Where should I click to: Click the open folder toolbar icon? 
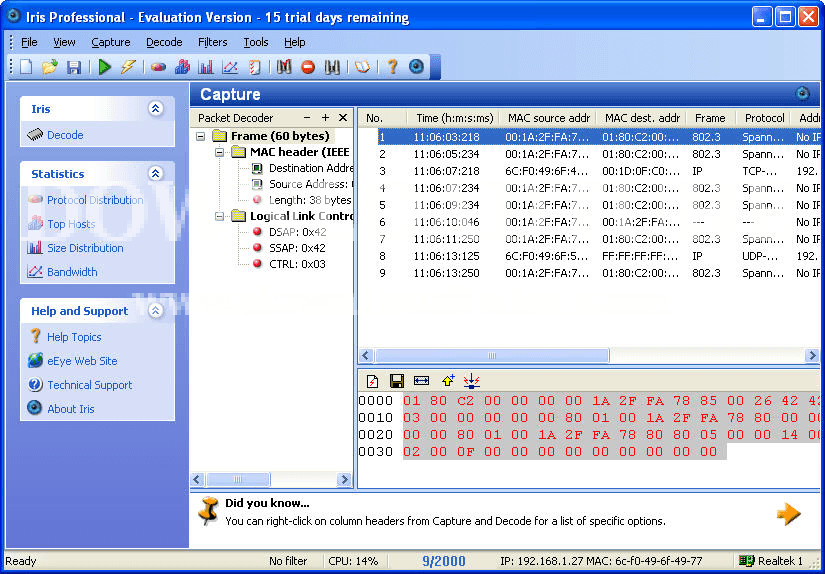coord(49,67)
